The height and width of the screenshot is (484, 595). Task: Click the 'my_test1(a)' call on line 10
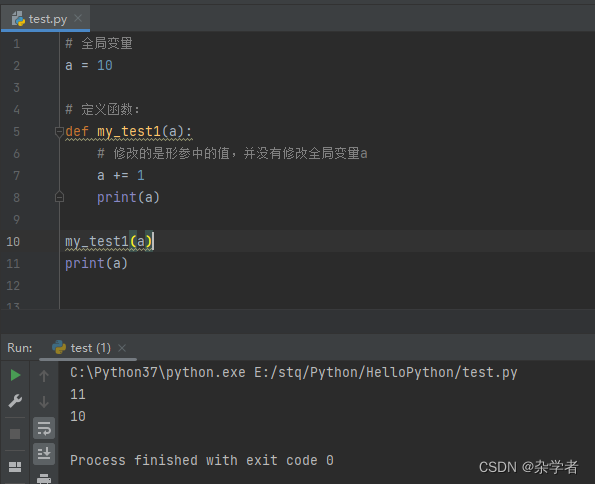pyautogui.click(x=109, y=241)
